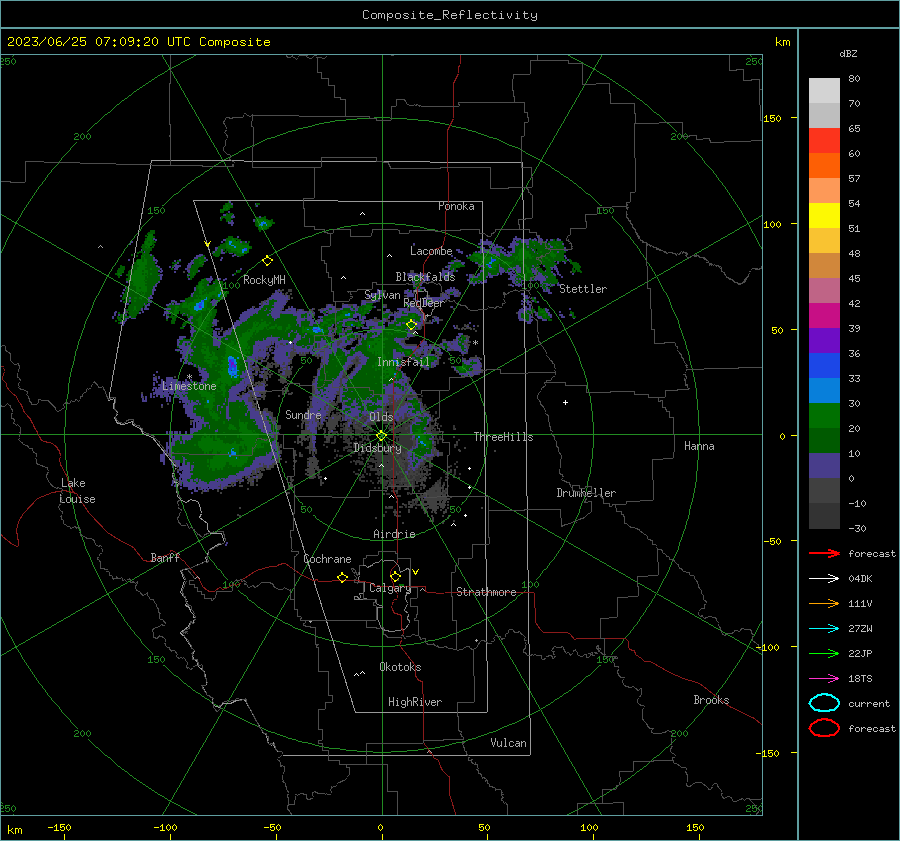Viewport: 900px width, 841px height.
Task: Click the Composite_Reflectivity title
Action: point(450,15)
